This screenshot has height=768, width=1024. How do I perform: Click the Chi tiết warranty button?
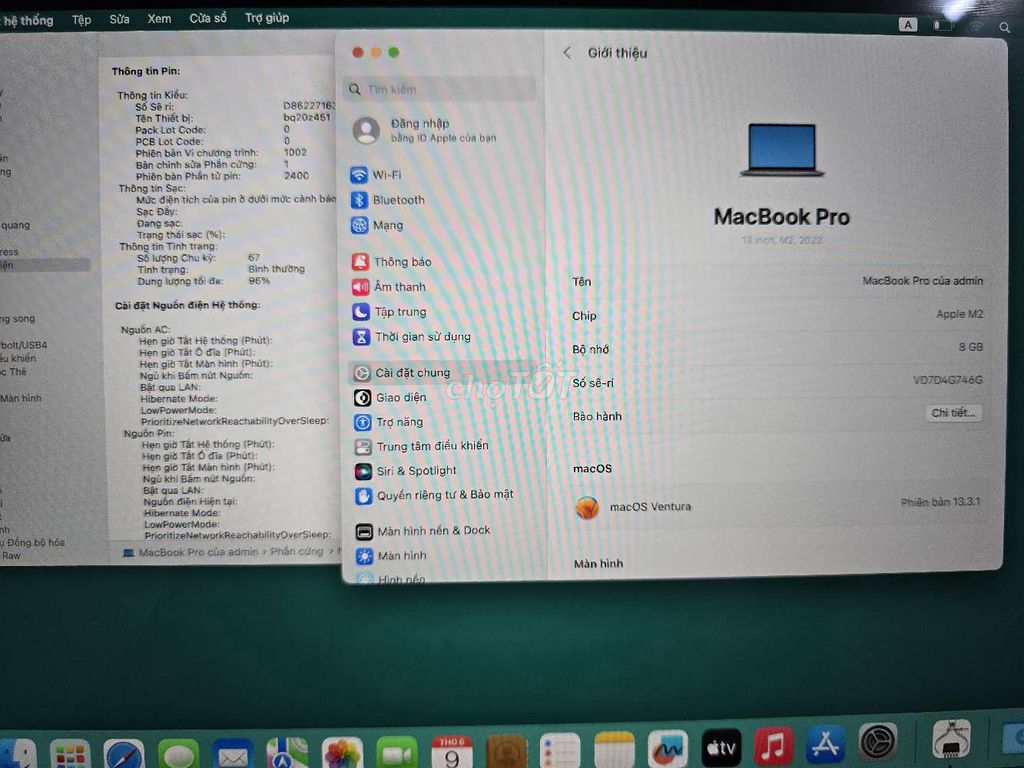953,413
